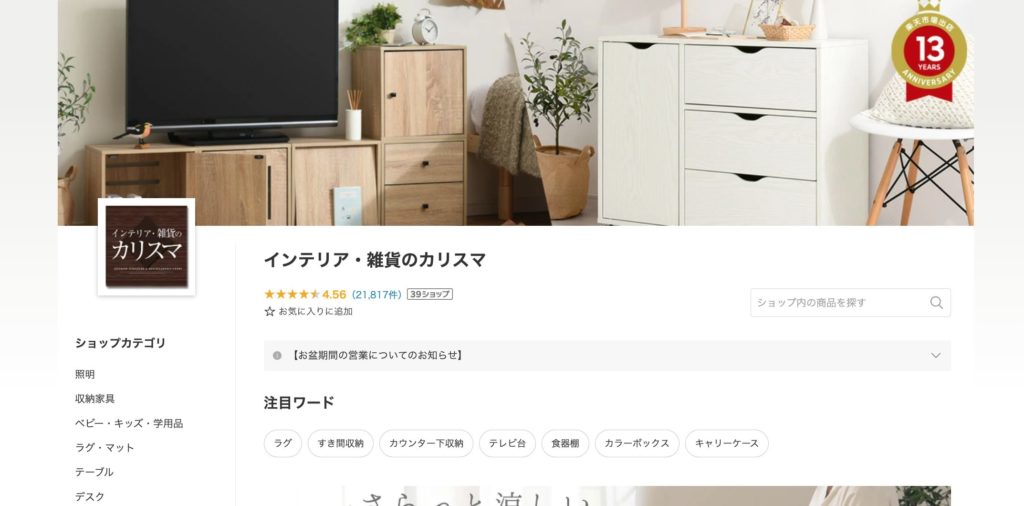Click the info icon beside お盆期間 notice
The height and width of the screenshot is (506, 1024).
click(277, 356)
